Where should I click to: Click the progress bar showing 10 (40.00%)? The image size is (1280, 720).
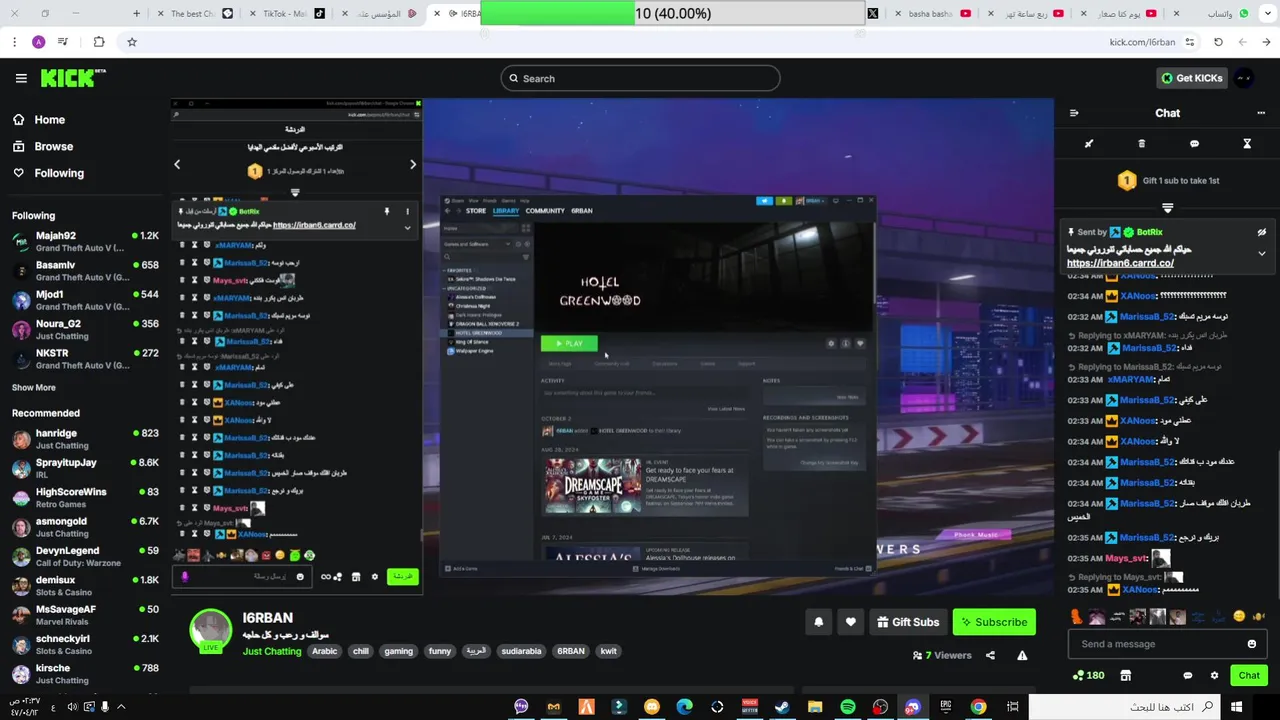click(672, 13)
